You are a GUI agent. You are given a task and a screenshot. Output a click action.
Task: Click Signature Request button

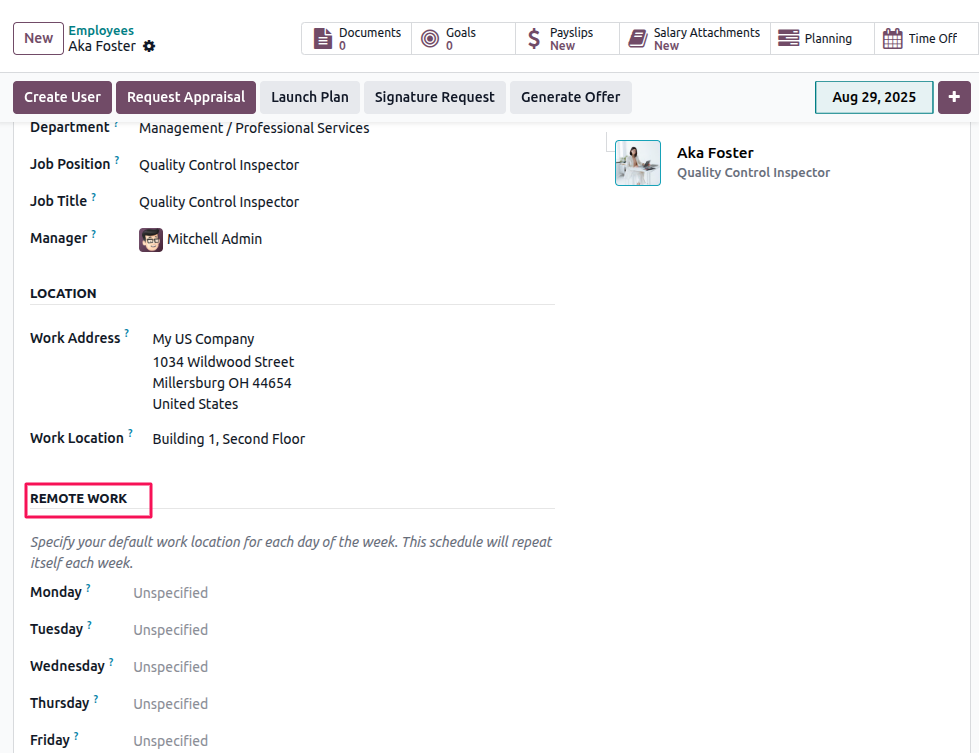tap(435, 97)
